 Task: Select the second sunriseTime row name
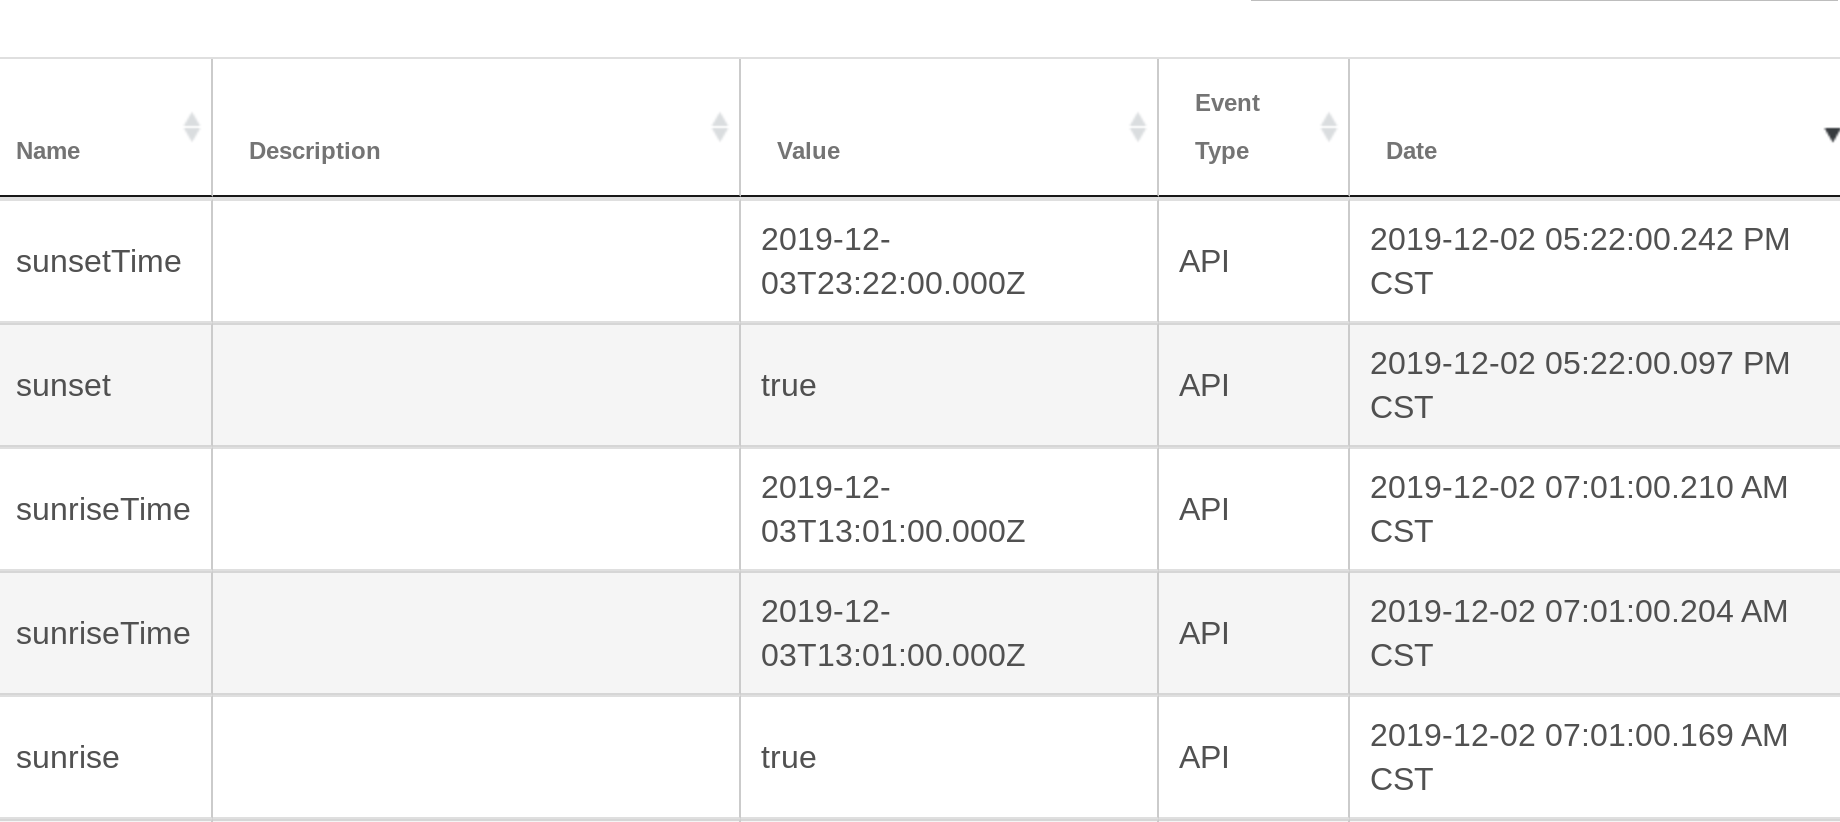[103, 633]
